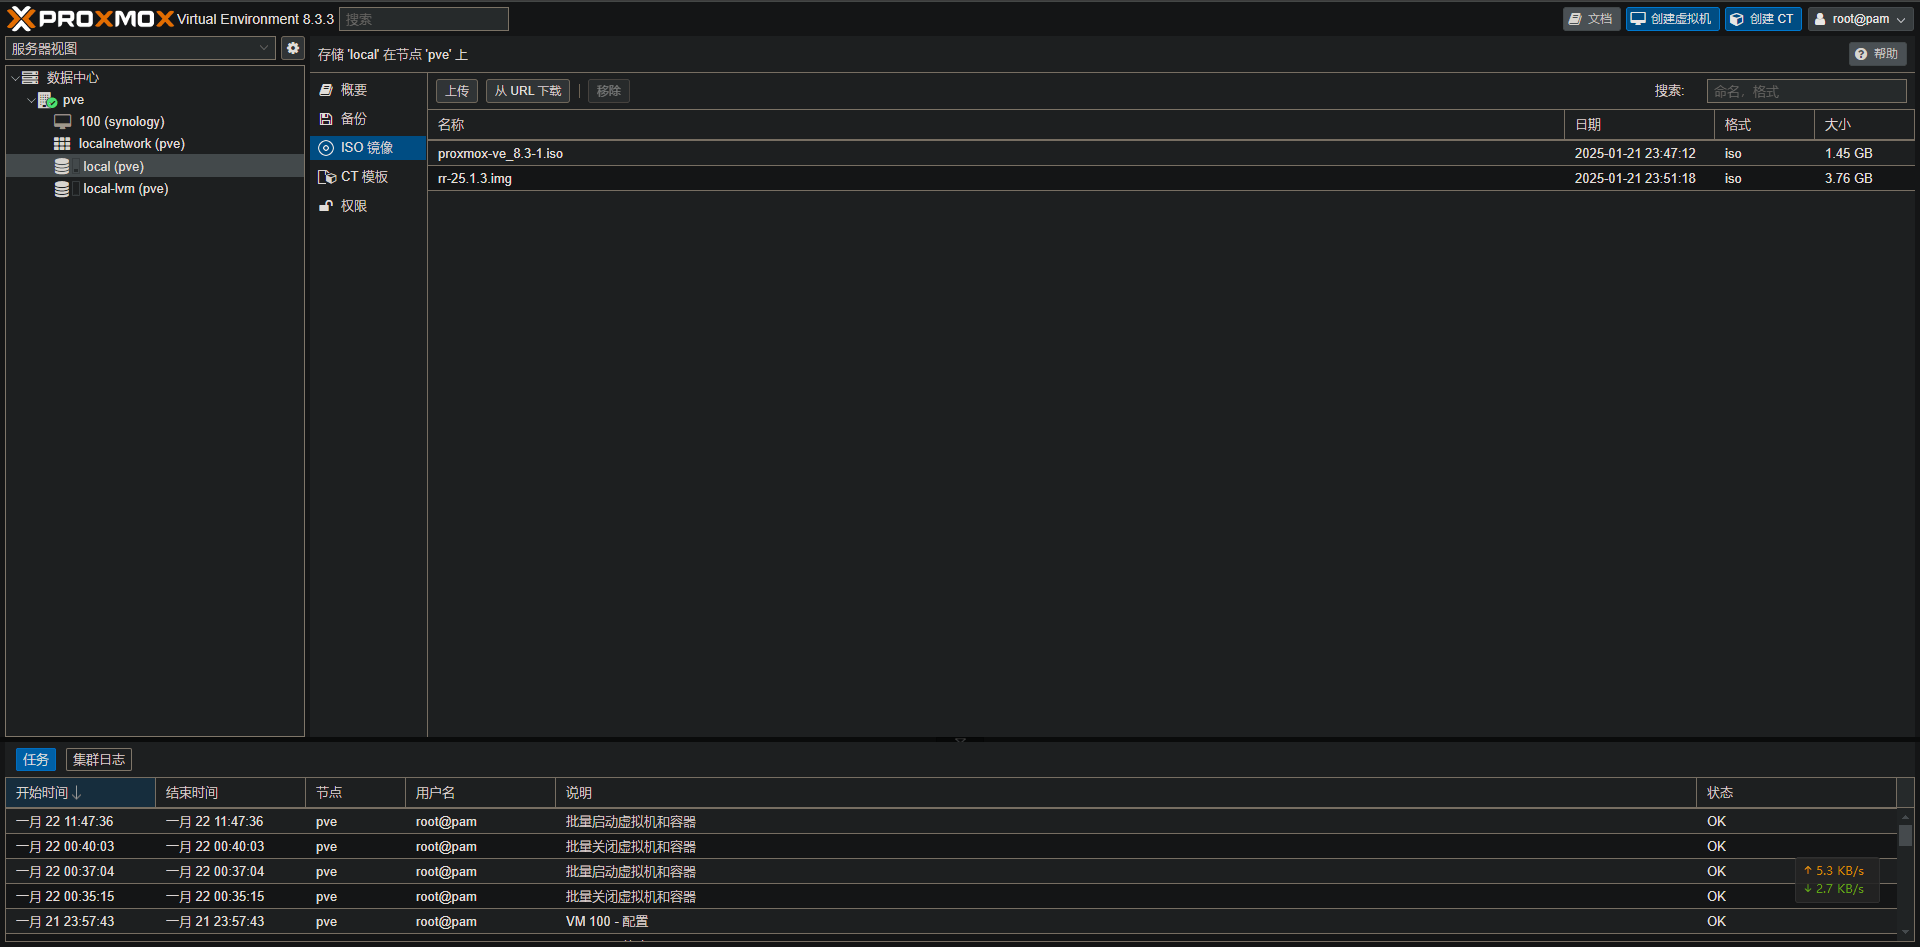Click the 帮助 help button
The width and height of the screenshot is (1920, 947).
click(1877, 54)
